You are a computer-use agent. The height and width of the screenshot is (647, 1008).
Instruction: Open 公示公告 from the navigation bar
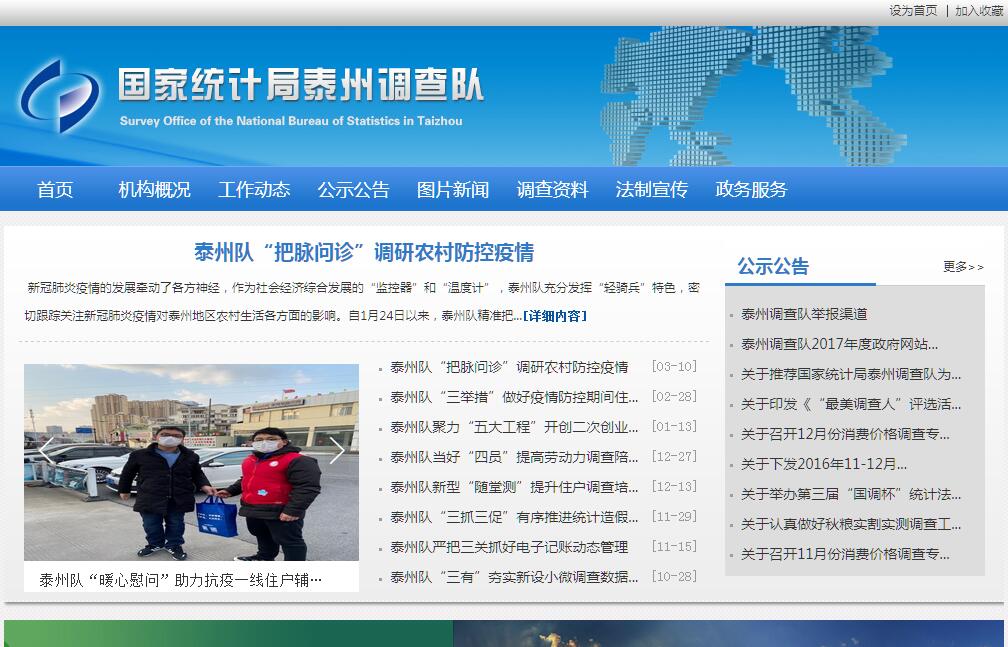[x=353, y=190]
